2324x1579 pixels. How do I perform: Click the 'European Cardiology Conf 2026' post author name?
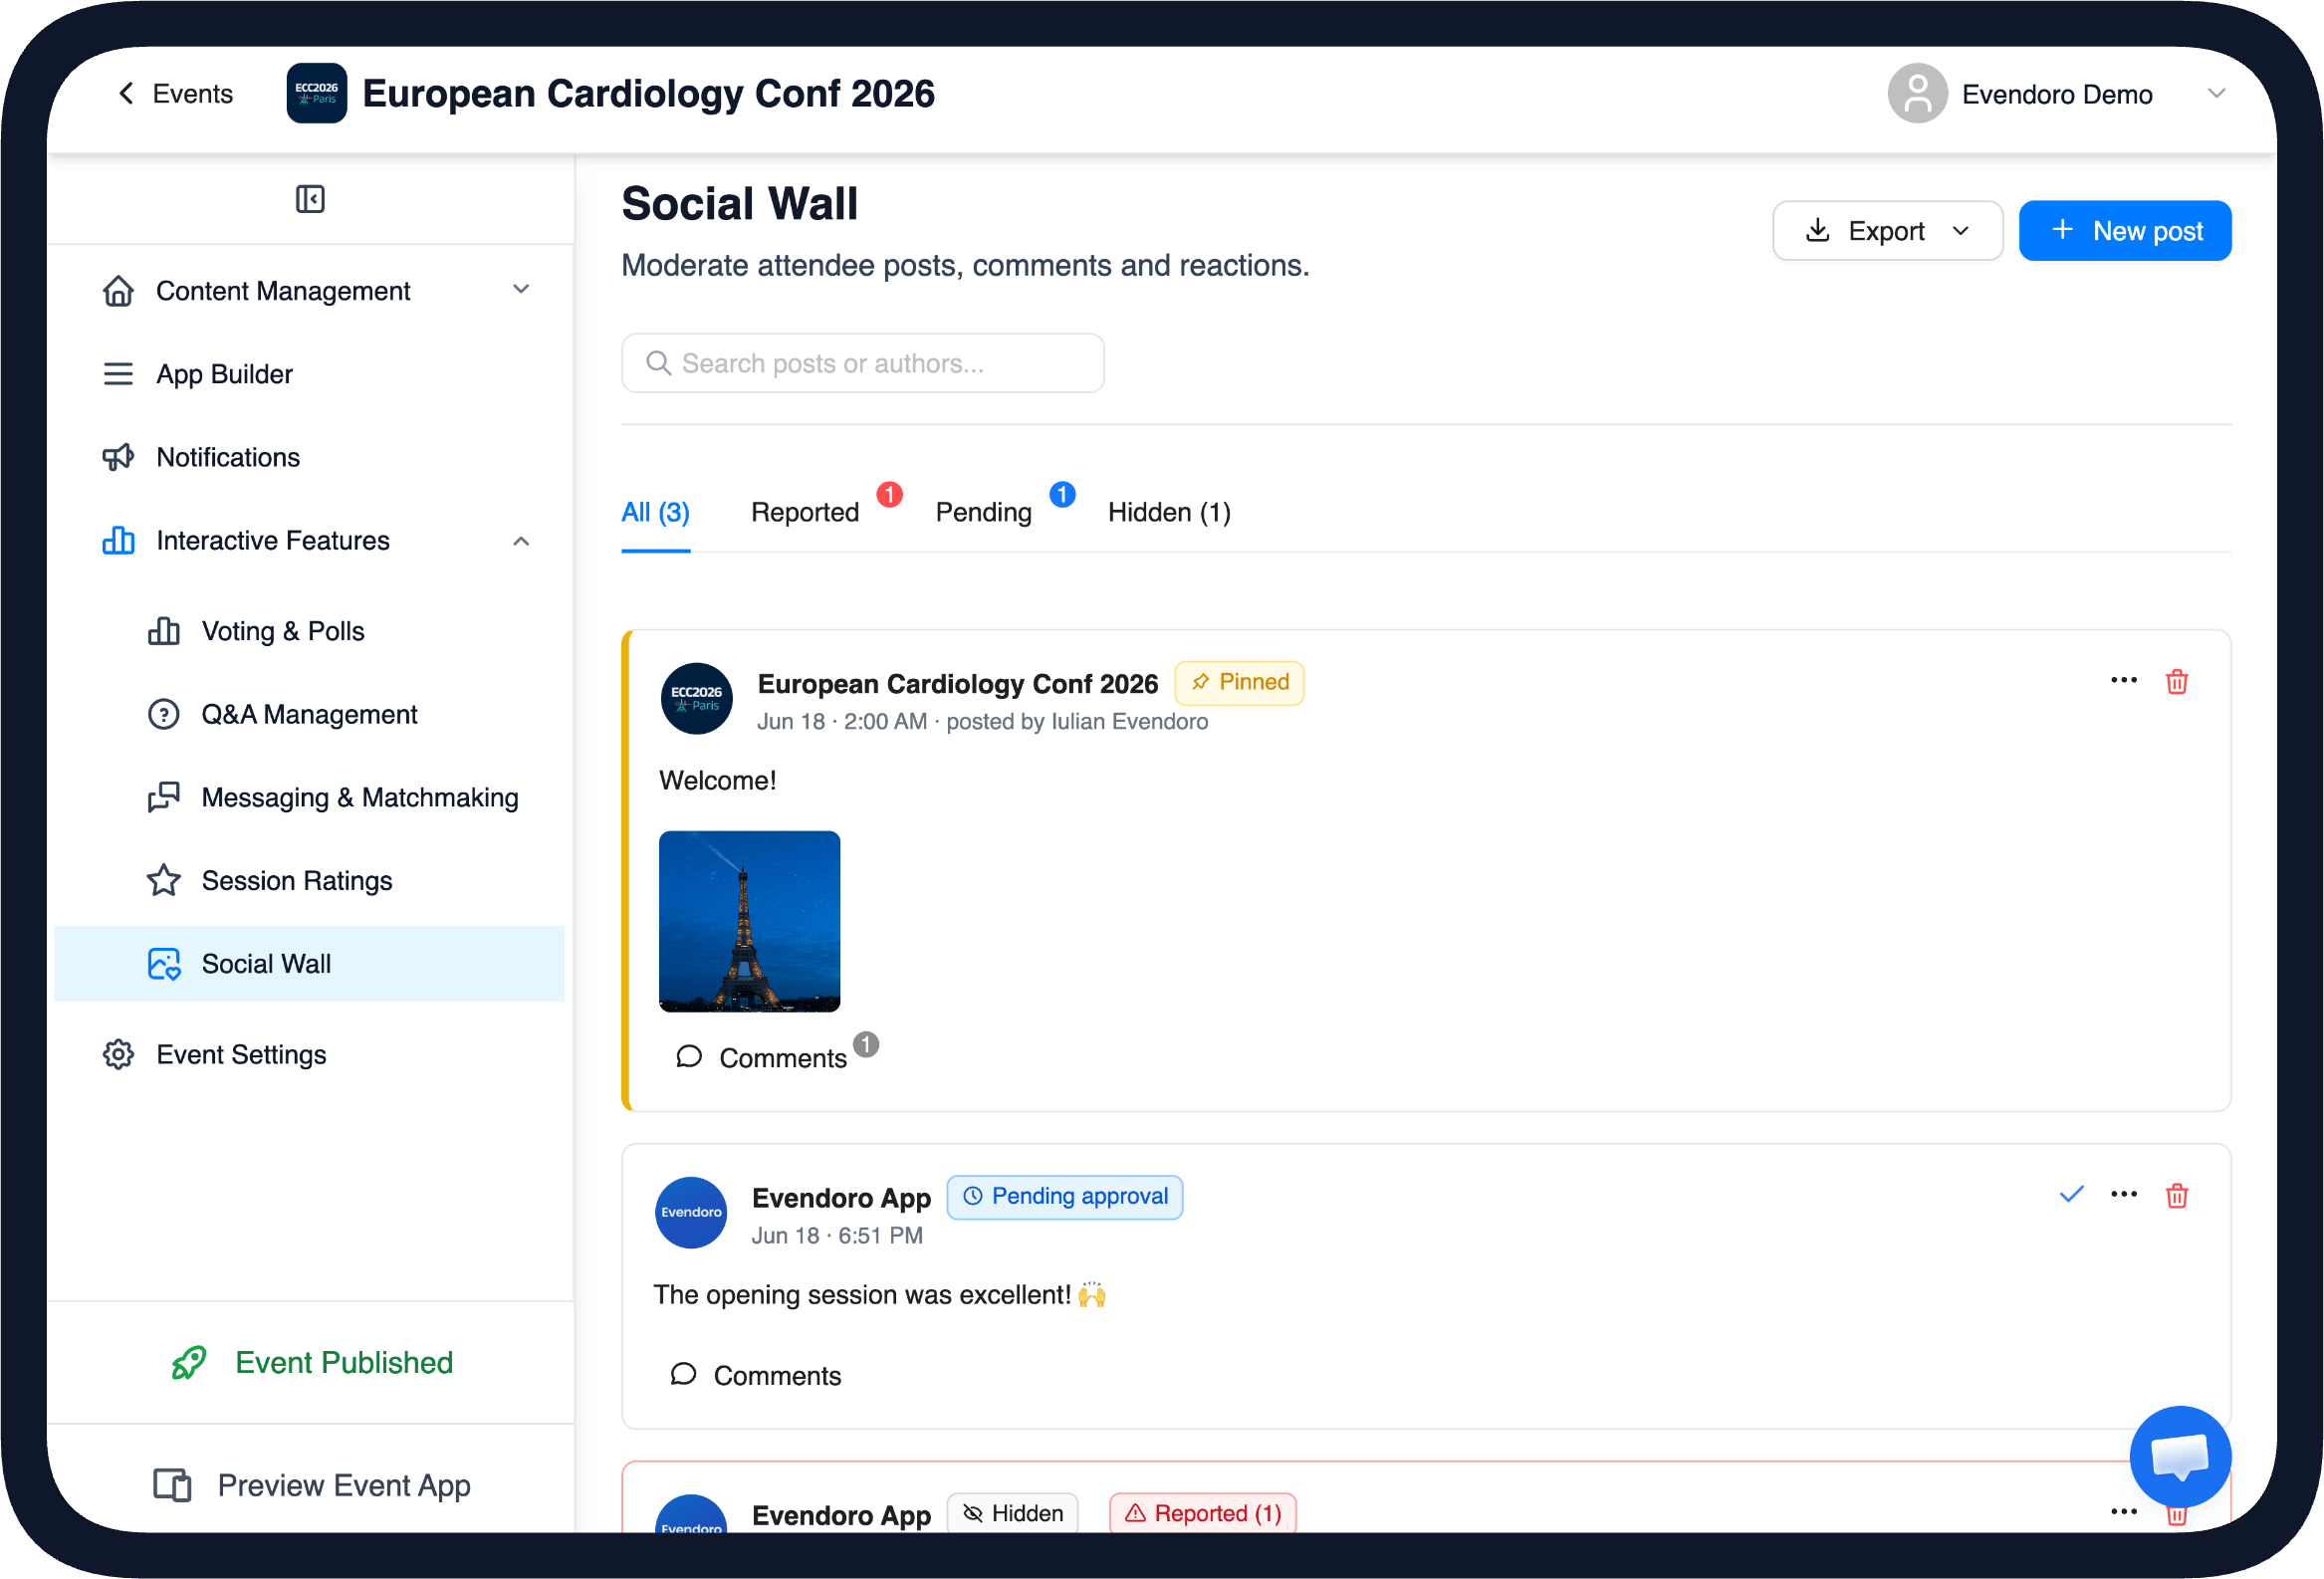tap(957, 684)
